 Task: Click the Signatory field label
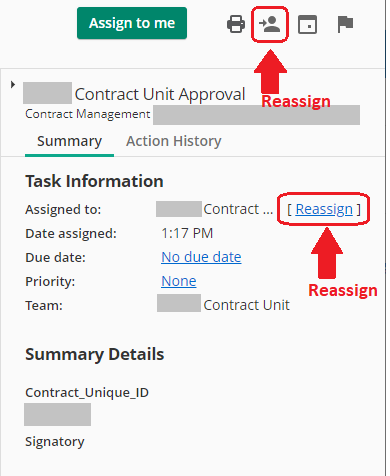tap(55, 442)
